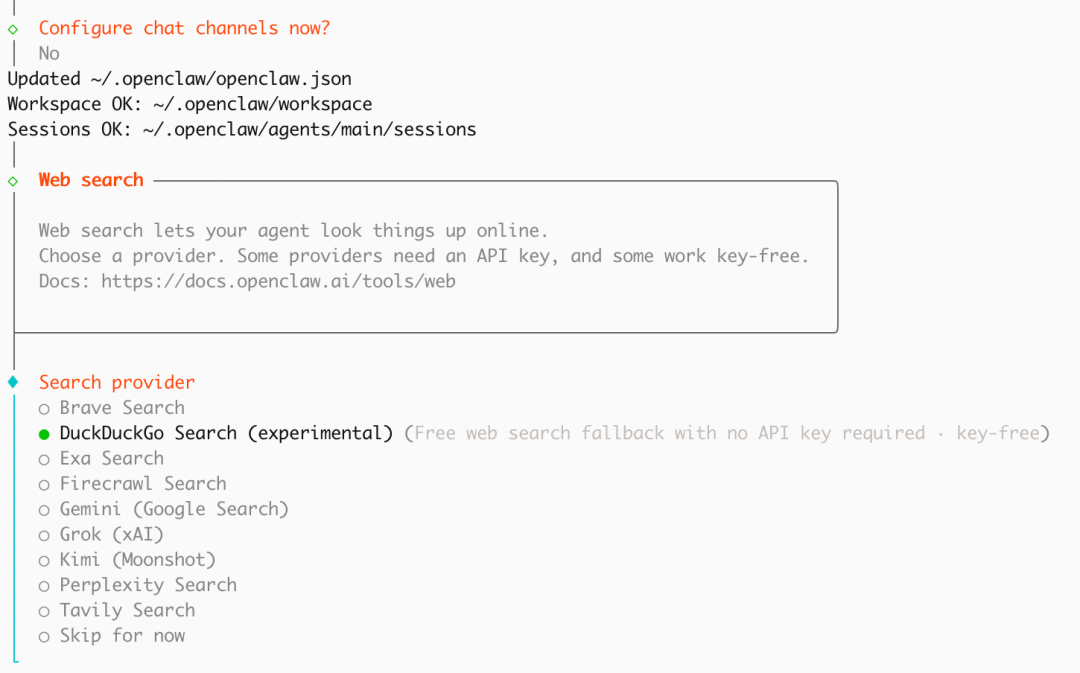Open the docs.openclaw.ai/tools/web link

coord(278,282)
